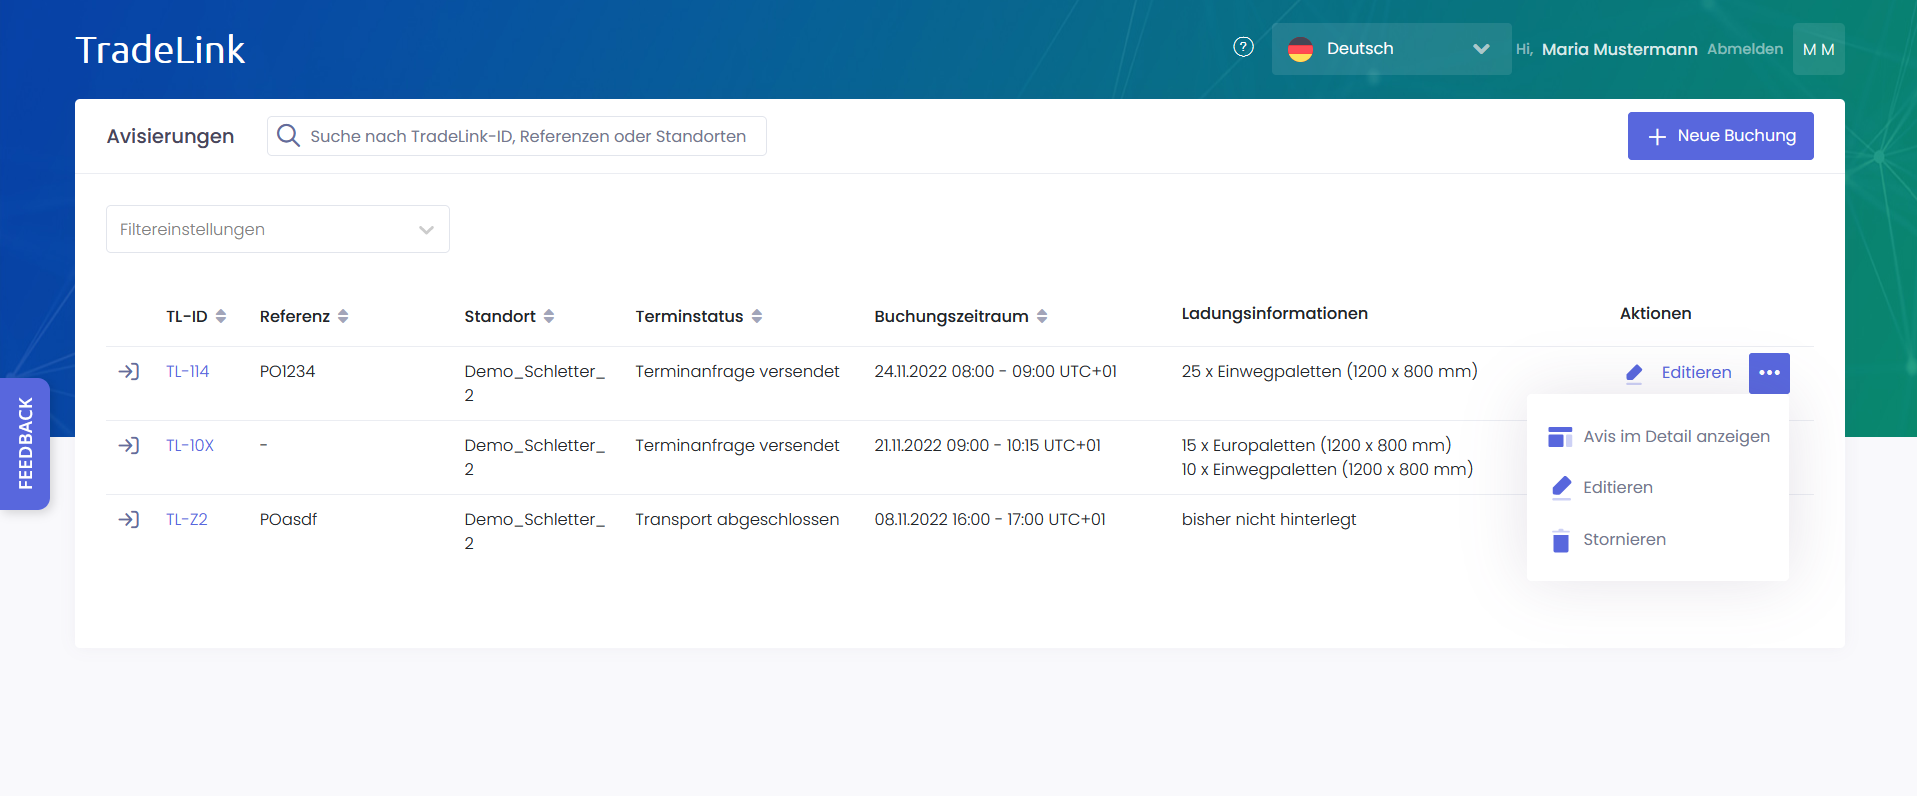Open the three-dots actions menu button

point(1768,373)
